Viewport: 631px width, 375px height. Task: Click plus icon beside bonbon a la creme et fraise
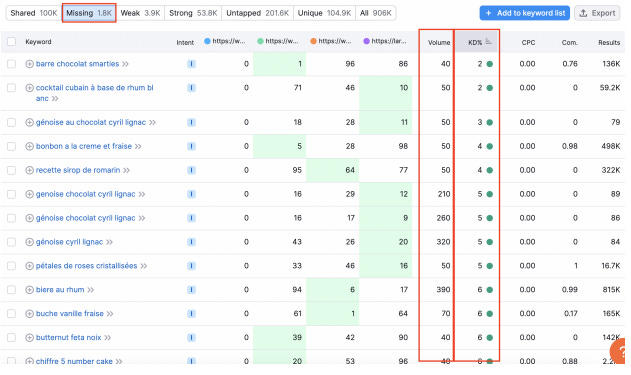tap(29, 146)
